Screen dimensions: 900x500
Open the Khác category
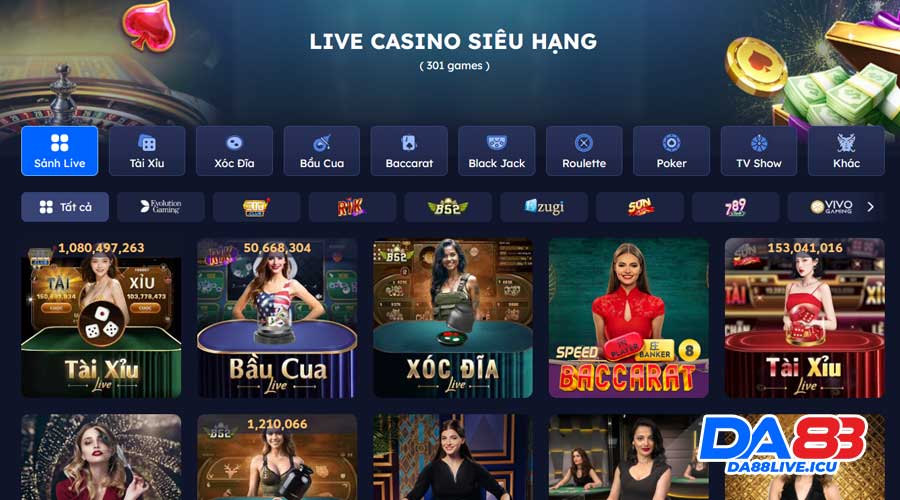(x=846, y=151)
